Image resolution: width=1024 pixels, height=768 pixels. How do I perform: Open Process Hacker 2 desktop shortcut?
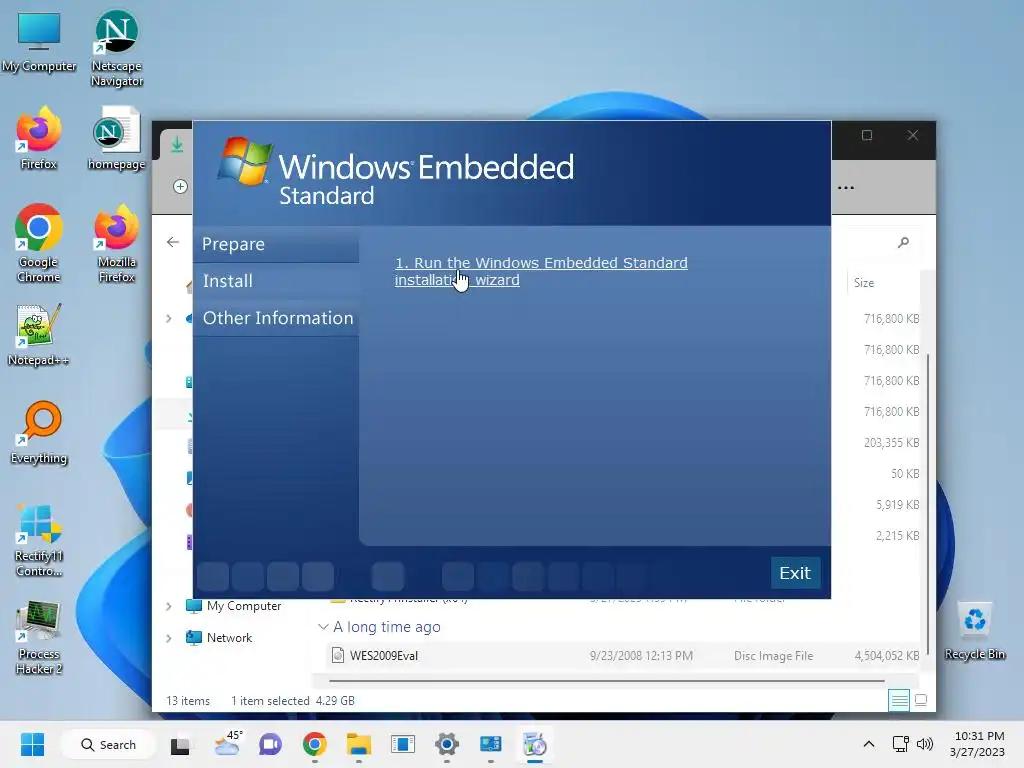(x=39, y=638)
